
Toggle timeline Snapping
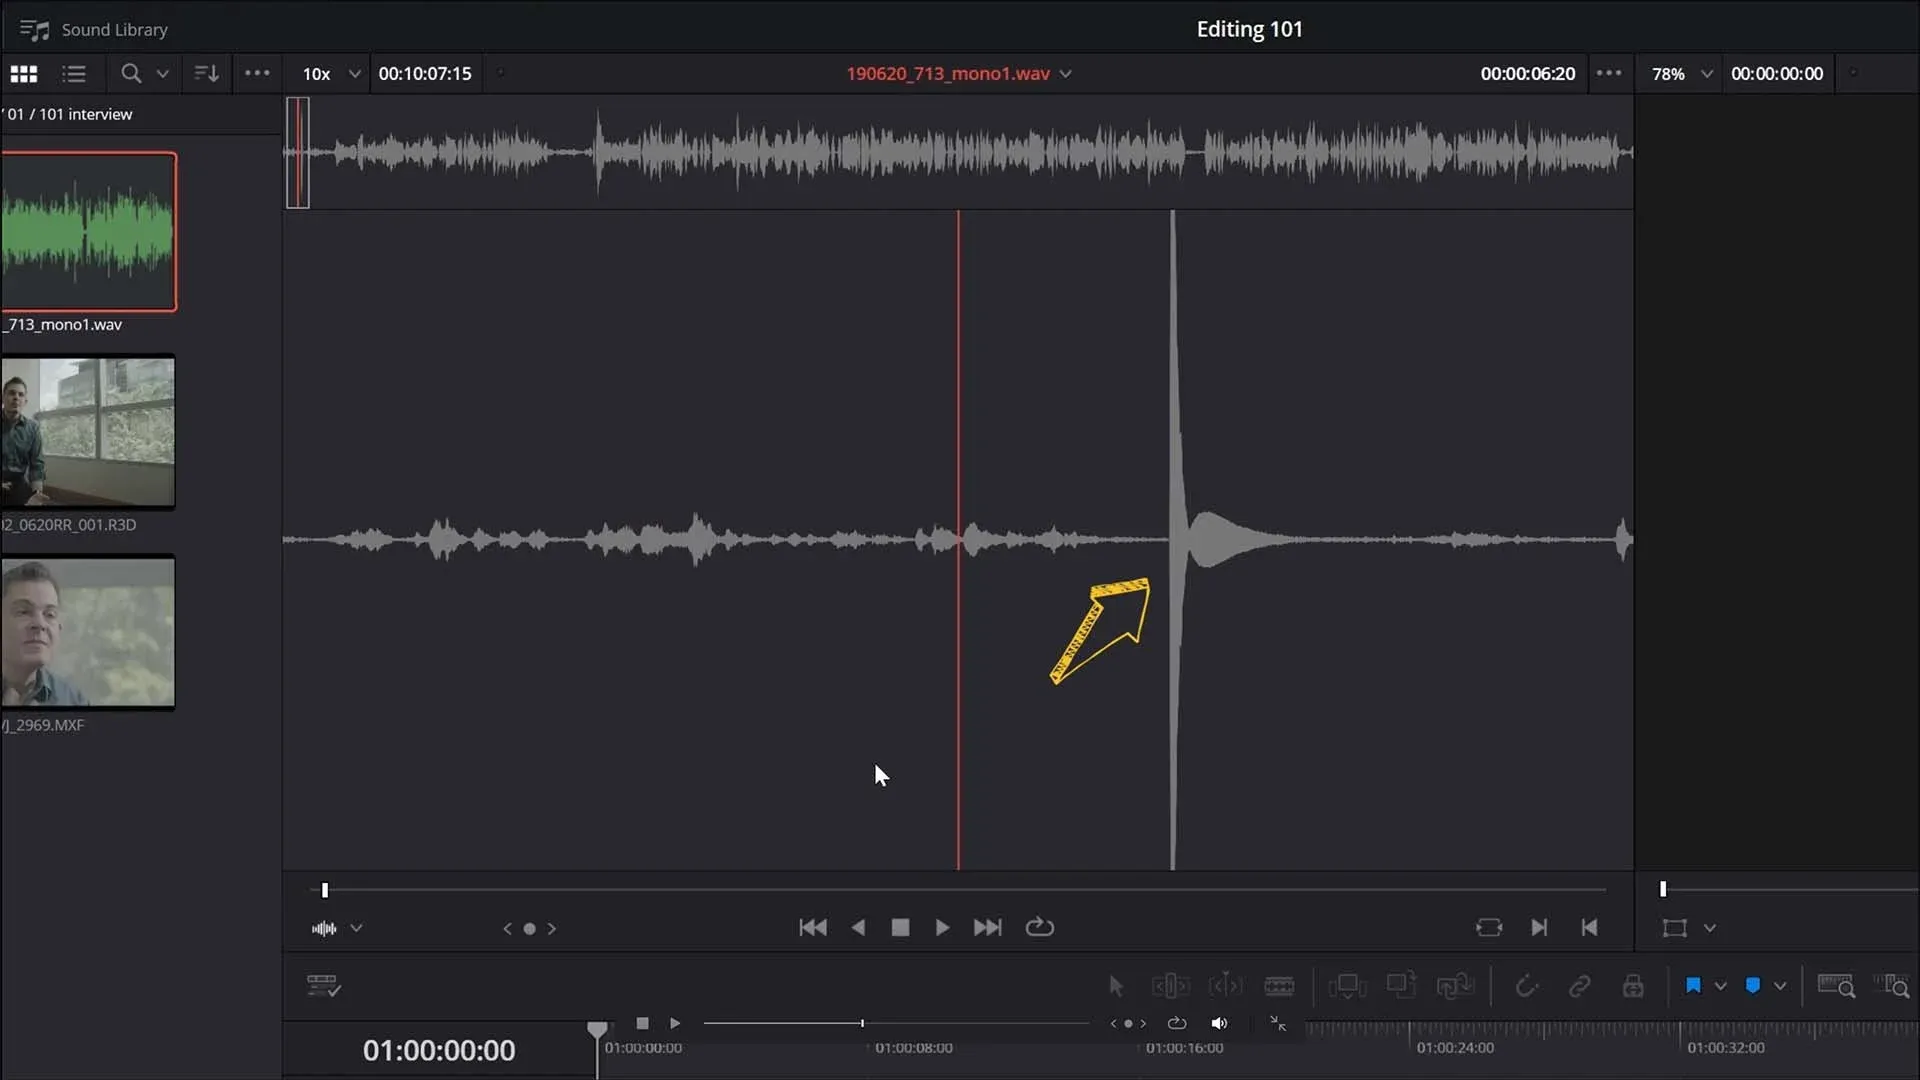point(1526,986)
